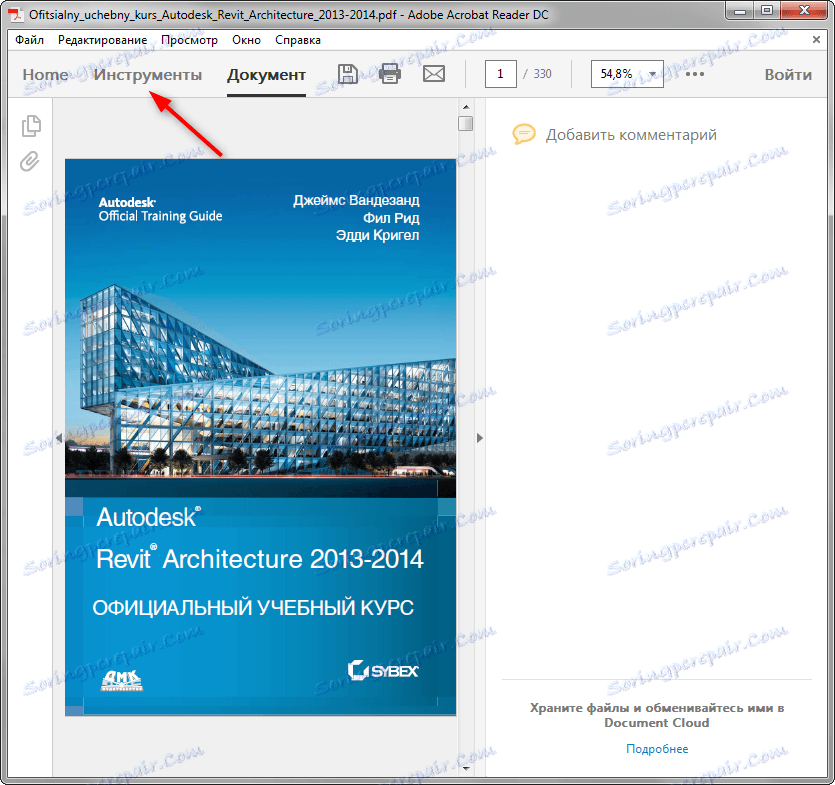
Task: Click the scrollbar down arrow
Action: [x=466, y=768]
